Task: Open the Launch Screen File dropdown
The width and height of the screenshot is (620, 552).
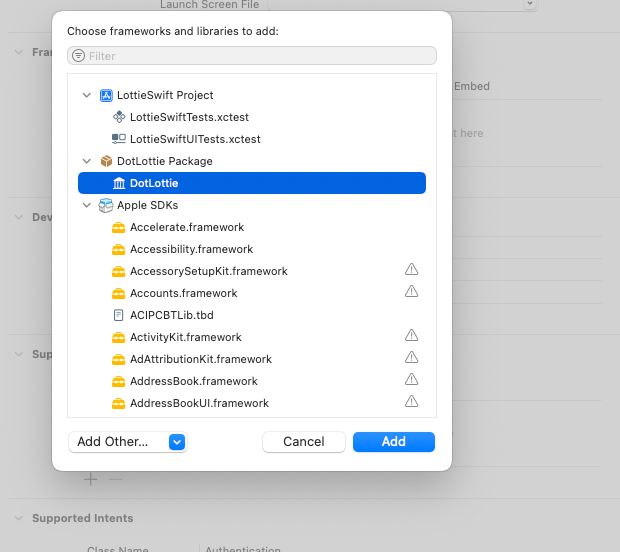Action: tap(530, 4)
